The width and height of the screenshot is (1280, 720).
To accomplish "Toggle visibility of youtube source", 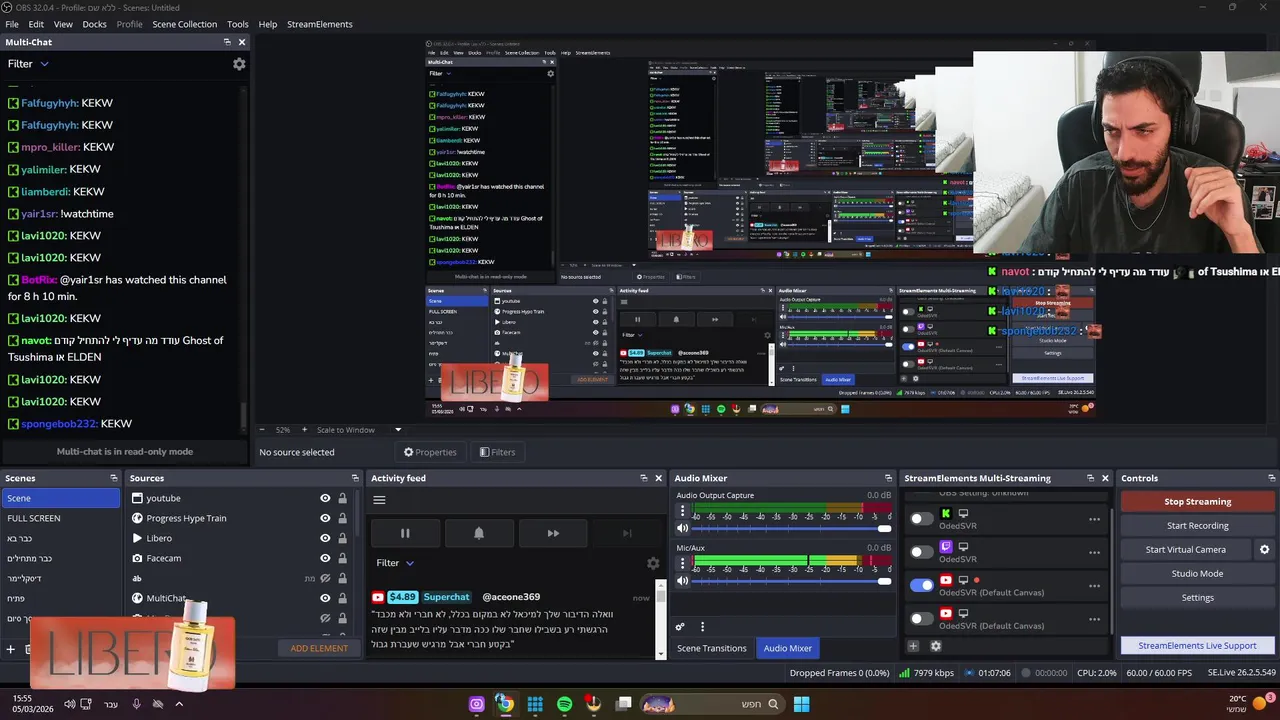I will (x=325, y=498).
